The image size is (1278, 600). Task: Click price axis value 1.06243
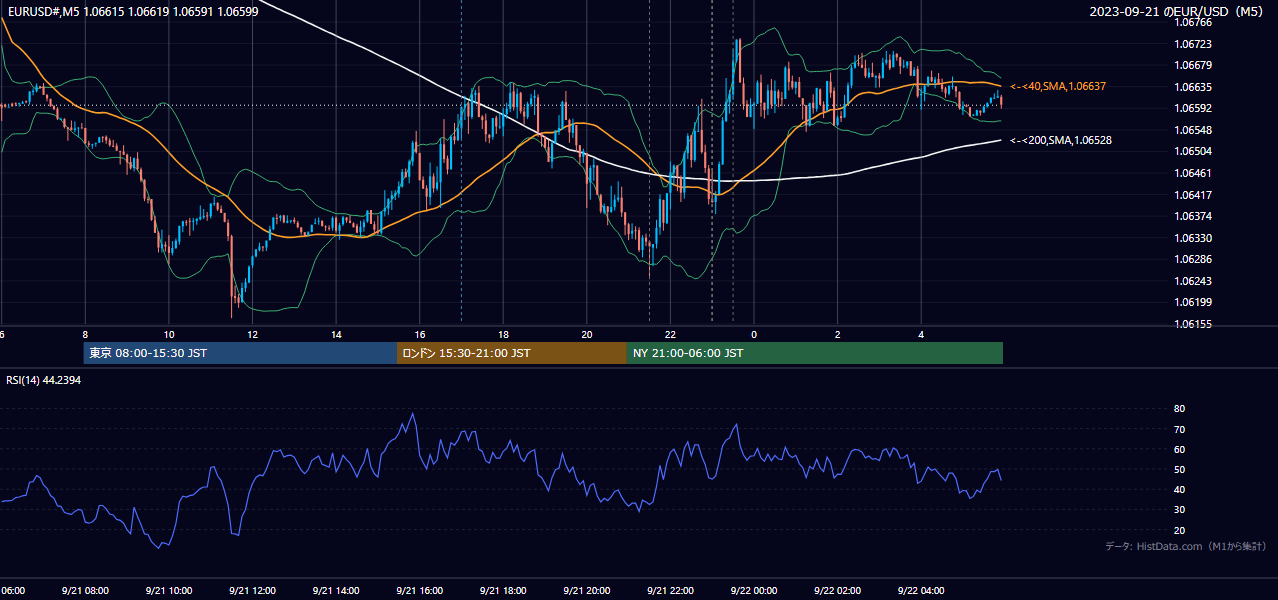pos(1192,281)
